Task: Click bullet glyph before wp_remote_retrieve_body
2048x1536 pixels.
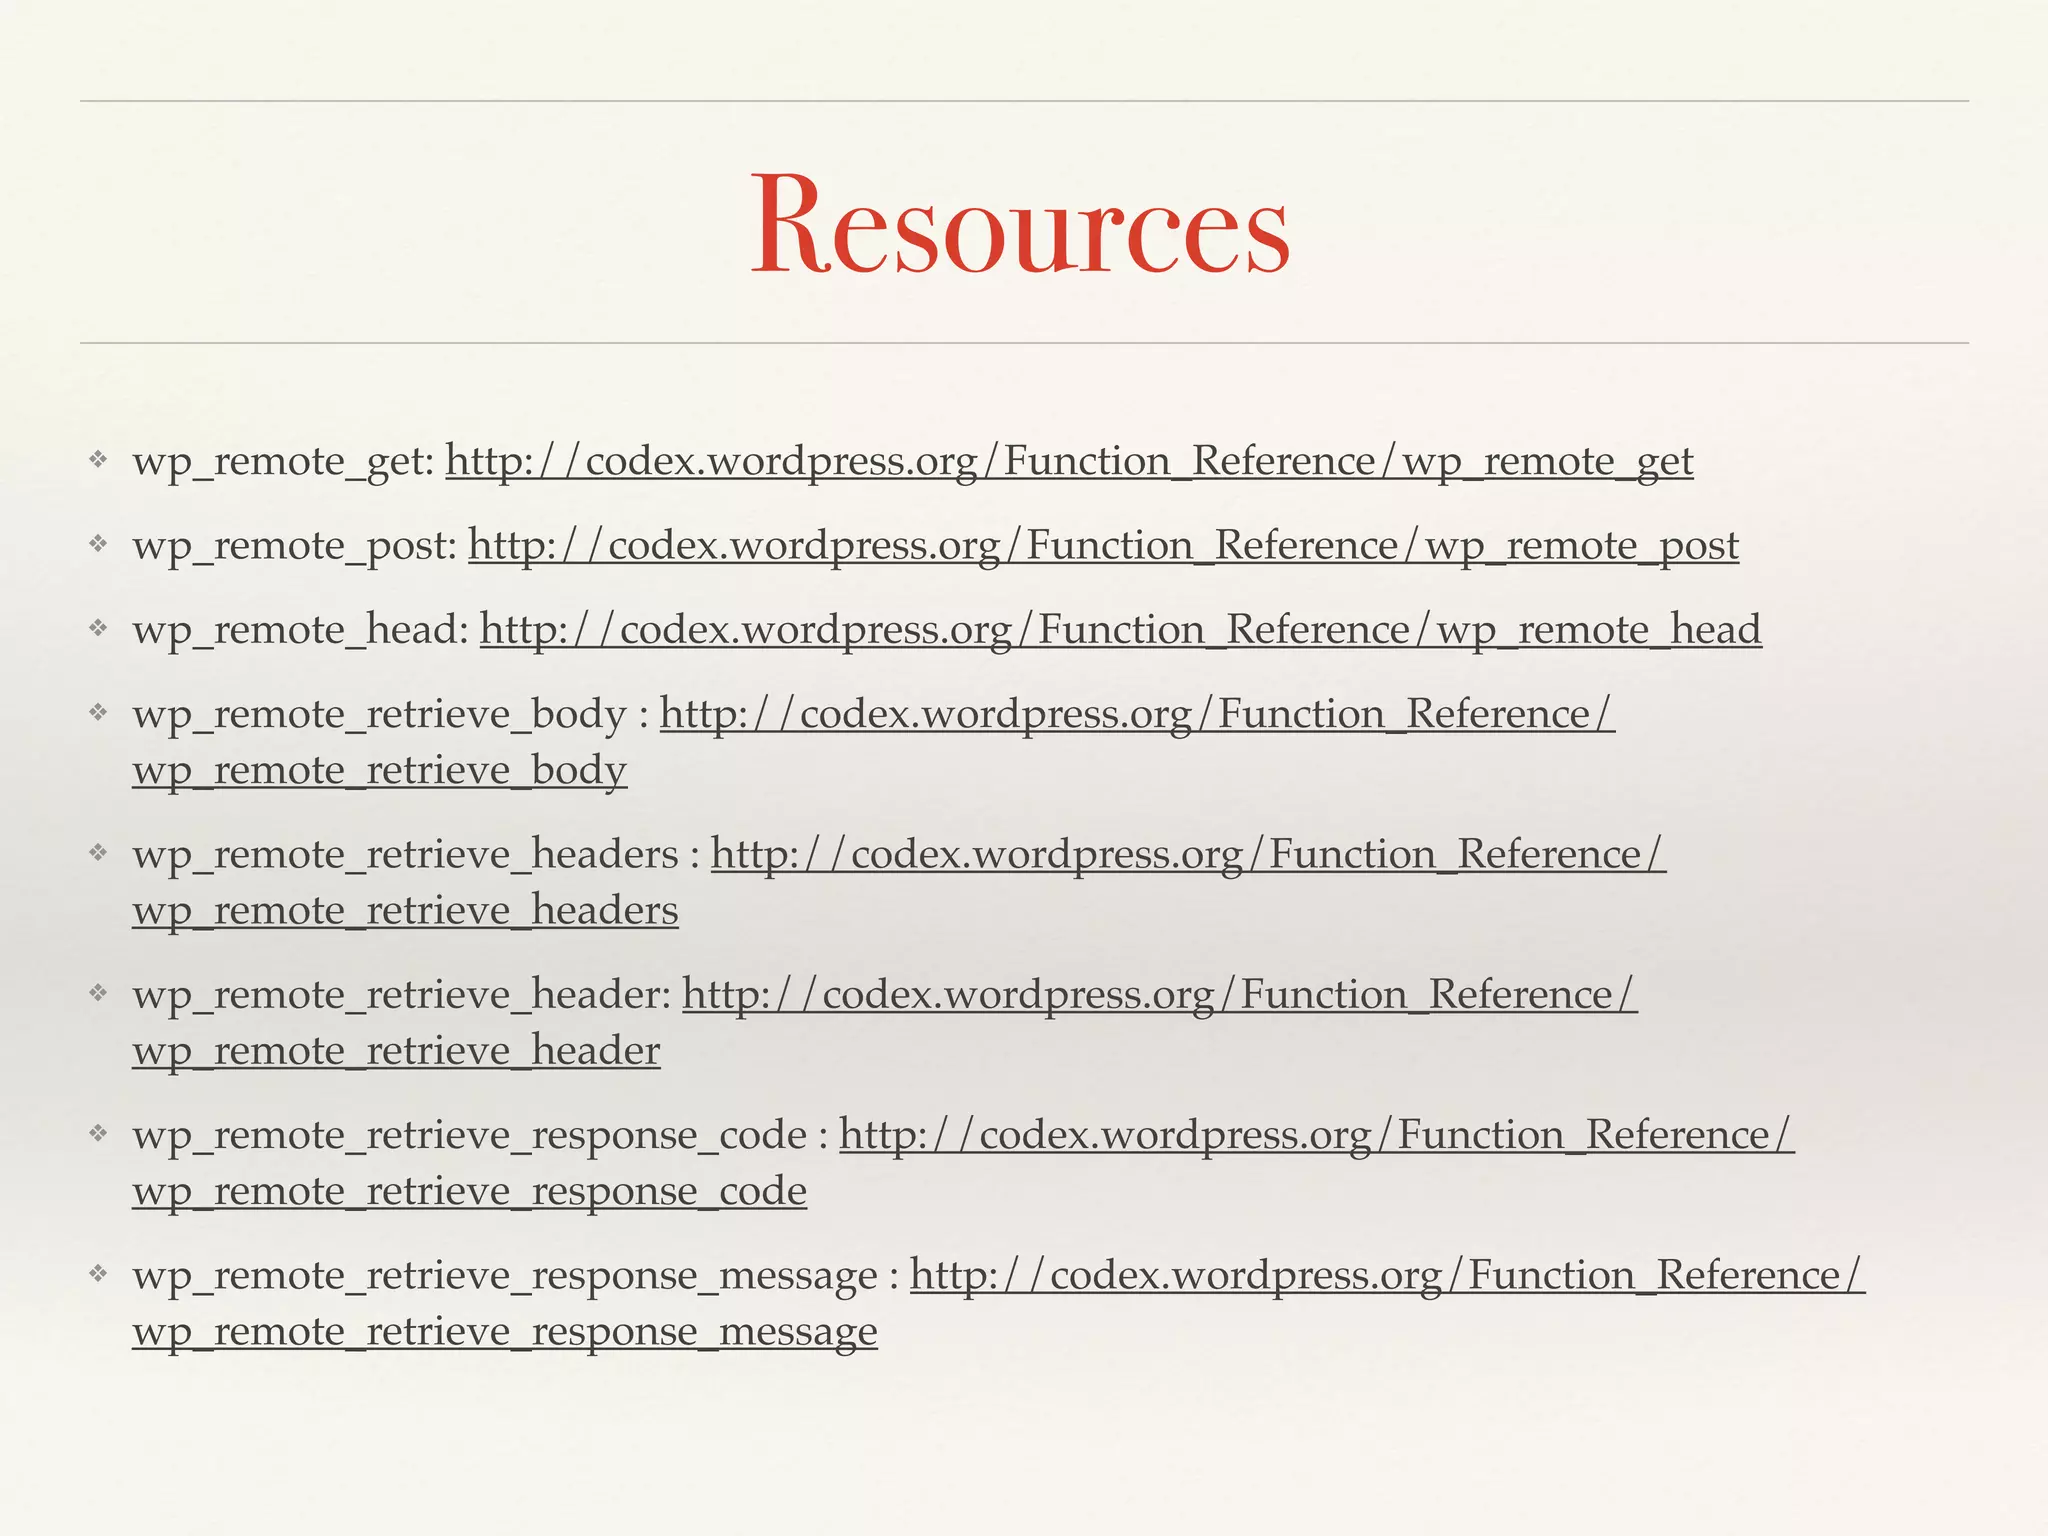Action: pos(97,713)
